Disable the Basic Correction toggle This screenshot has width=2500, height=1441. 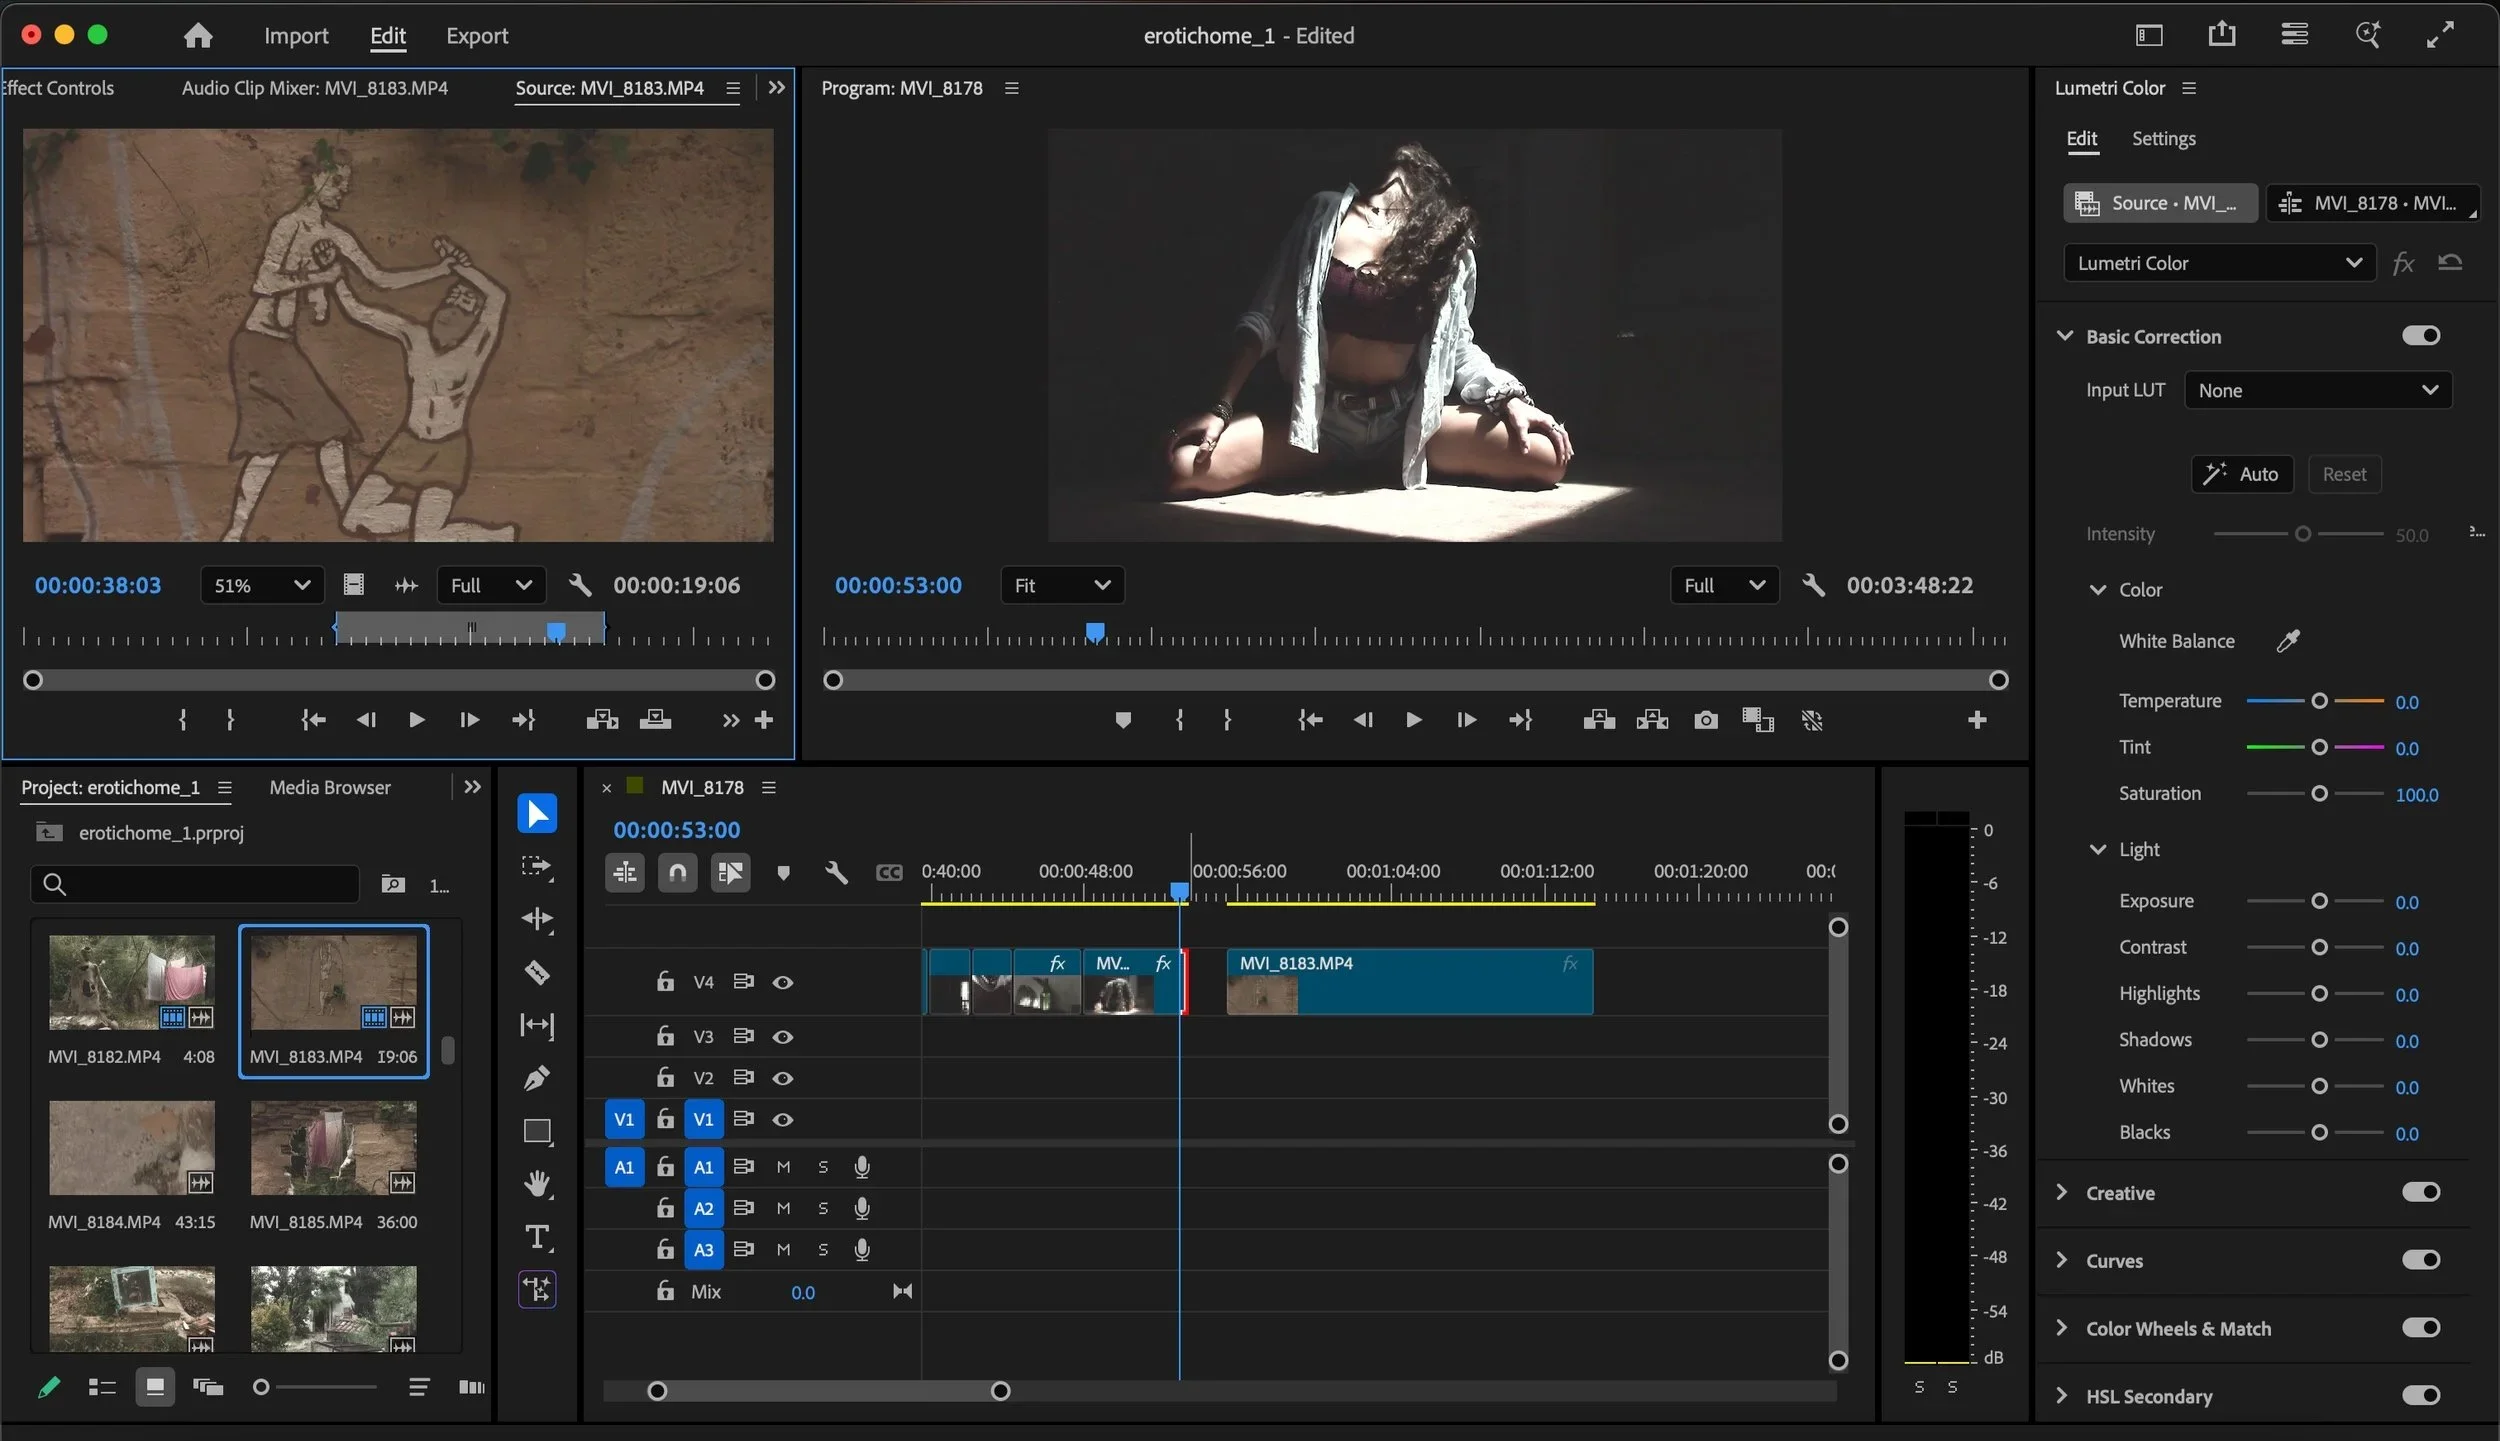[x=2421, y=336]
